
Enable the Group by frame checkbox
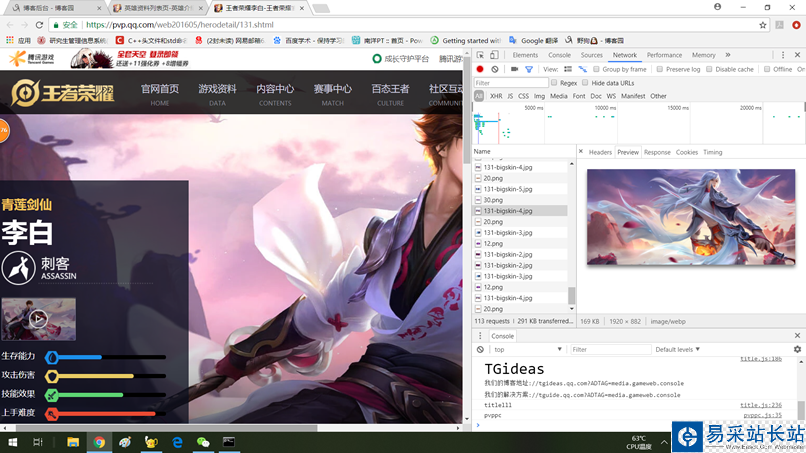click(x=596, y=69)
